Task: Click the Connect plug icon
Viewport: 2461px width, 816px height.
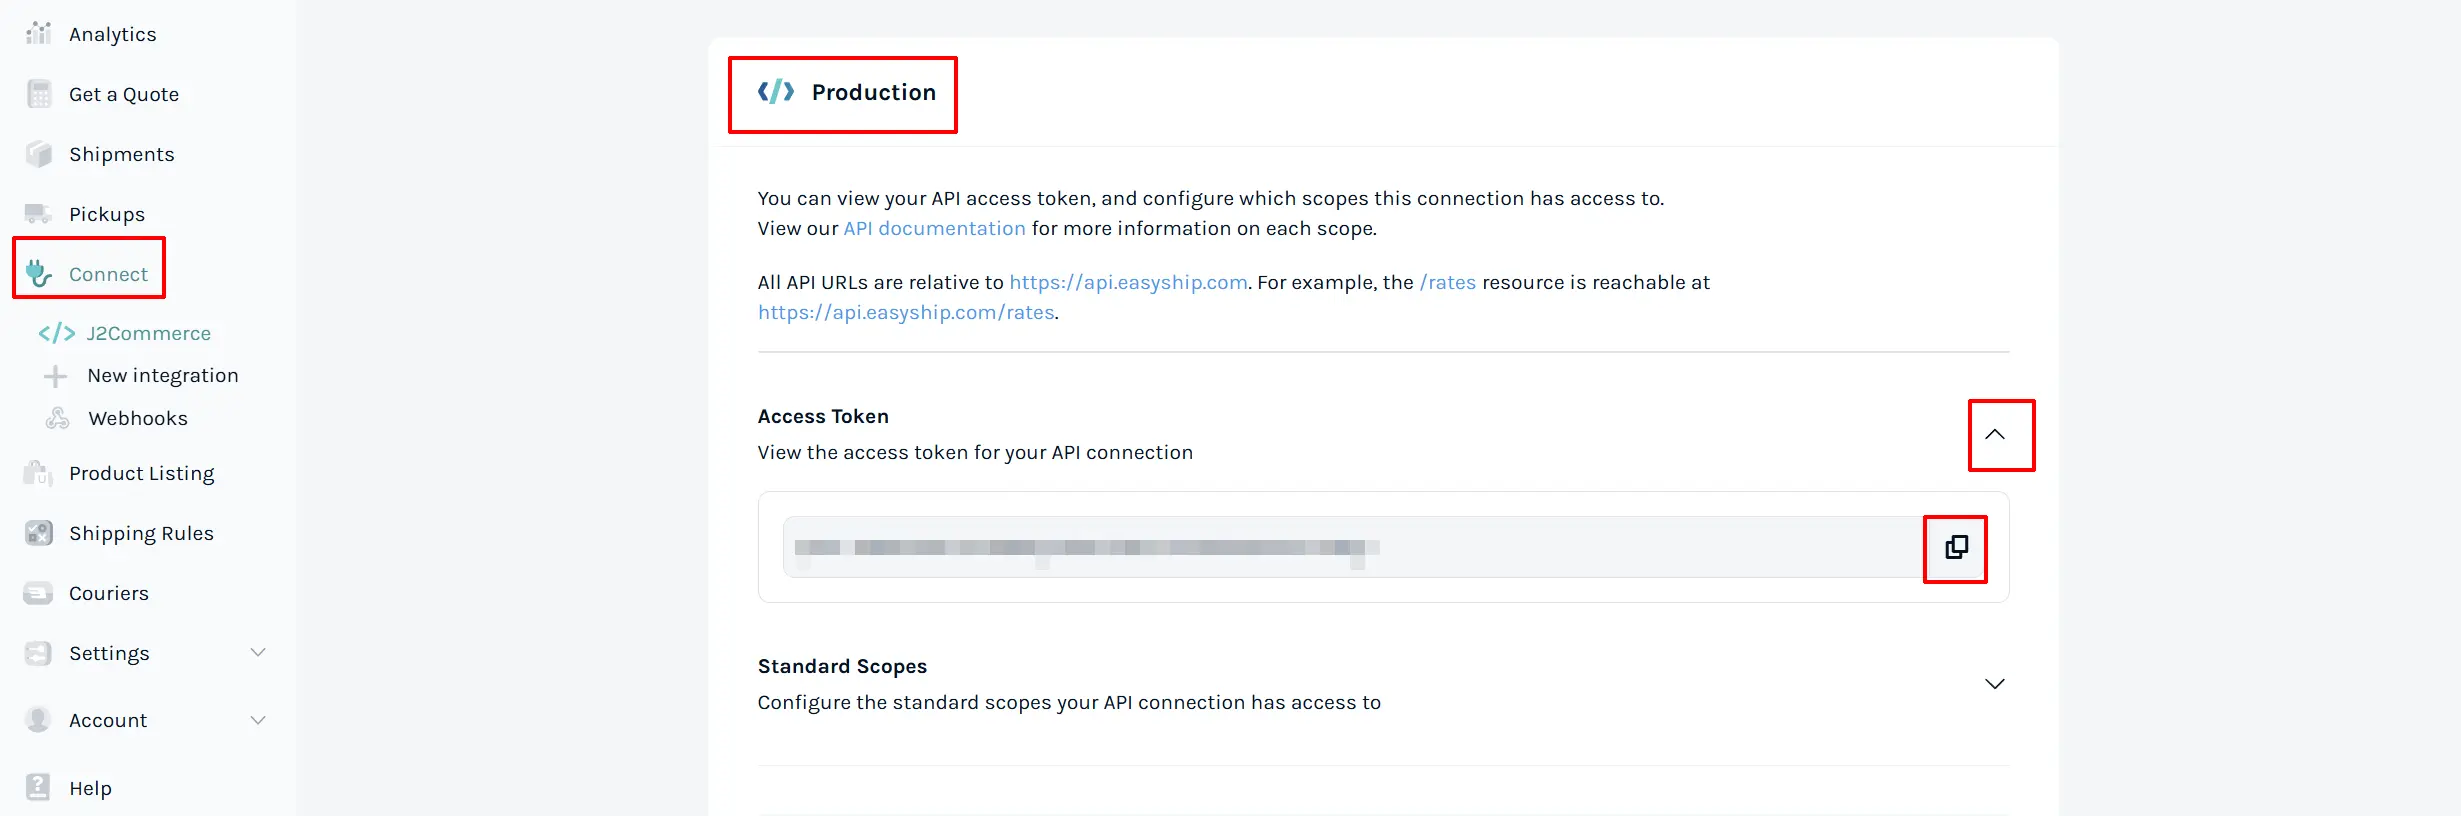Action: [x=38, y=273]
